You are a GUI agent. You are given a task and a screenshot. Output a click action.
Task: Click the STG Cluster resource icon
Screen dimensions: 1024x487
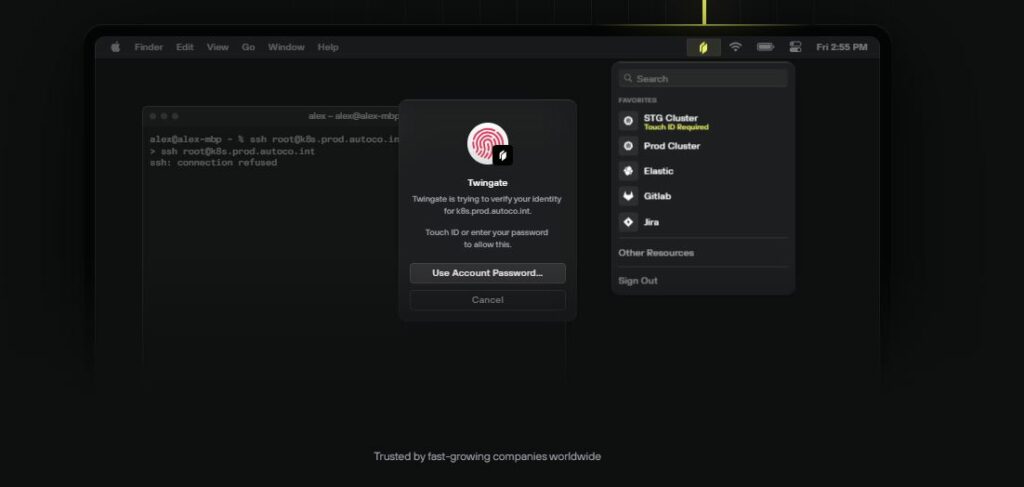click(628, 121)
